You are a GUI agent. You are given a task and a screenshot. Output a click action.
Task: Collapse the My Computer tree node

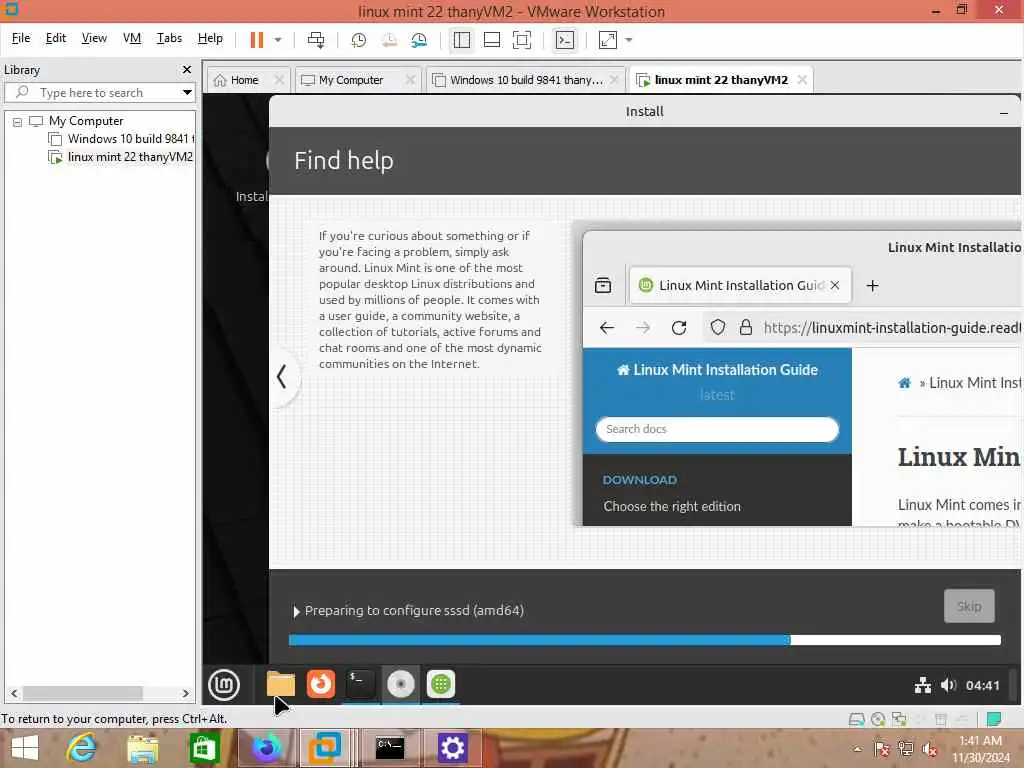[18, 121]
